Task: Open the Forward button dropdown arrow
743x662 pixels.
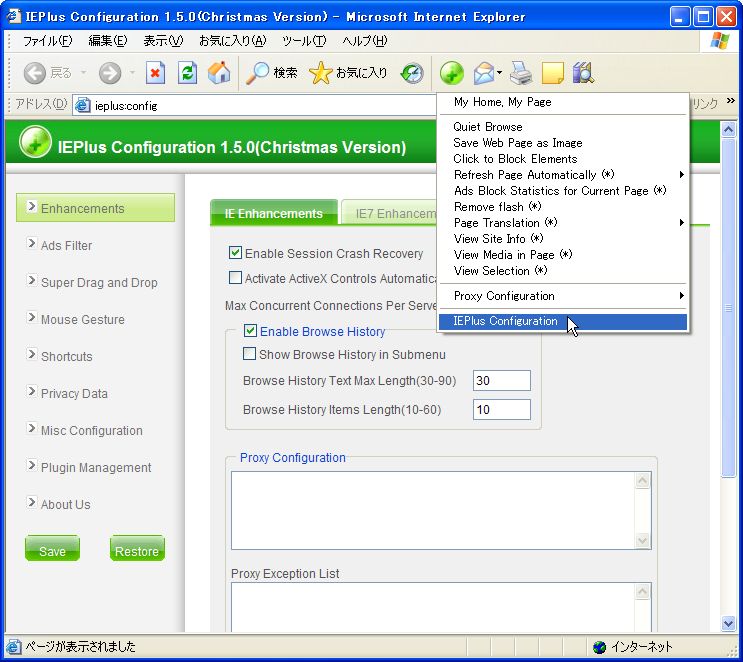Action: click(x=132, y=73)
